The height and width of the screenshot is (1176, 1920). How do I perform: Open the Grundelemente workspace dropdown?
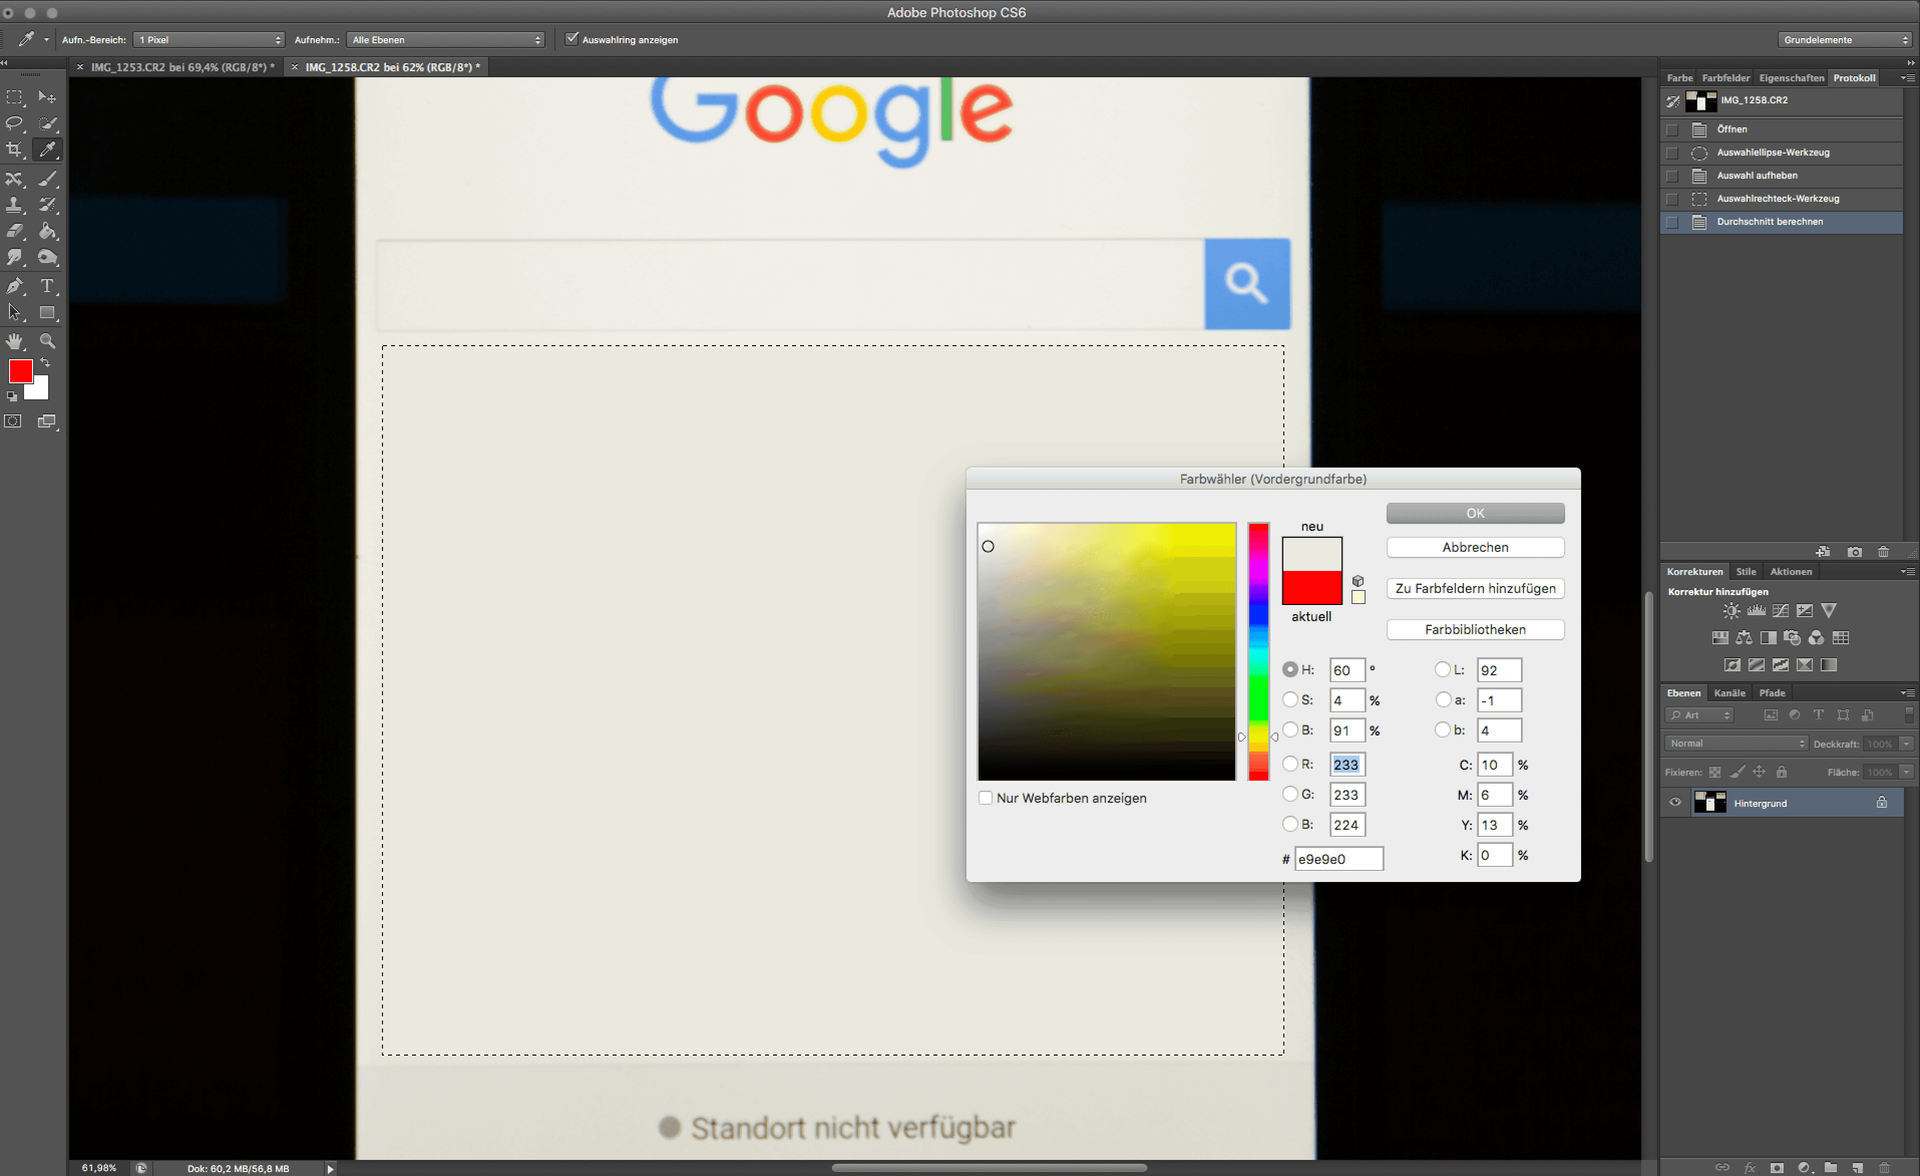coord(1845,40)
